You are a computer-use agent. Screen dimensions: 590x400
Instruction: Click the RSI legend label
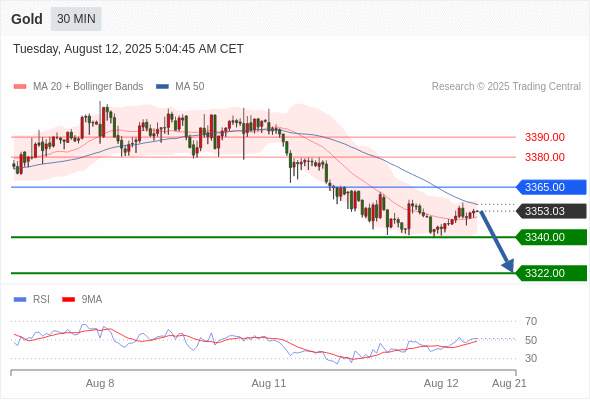(41, 300)
